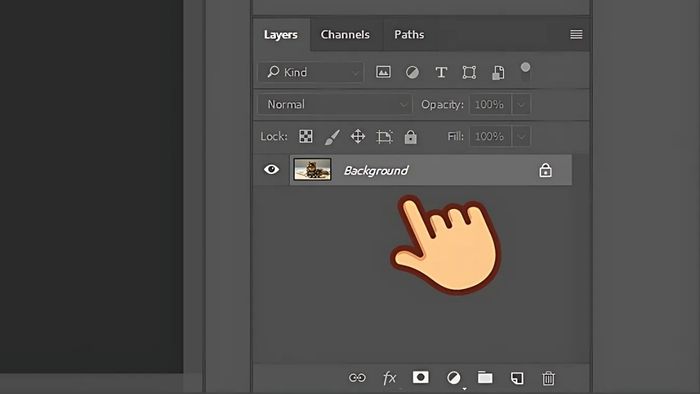This screenshot has width=700, height=394.
Task: Filter for smart objects icon
Action: coord(498,72)
